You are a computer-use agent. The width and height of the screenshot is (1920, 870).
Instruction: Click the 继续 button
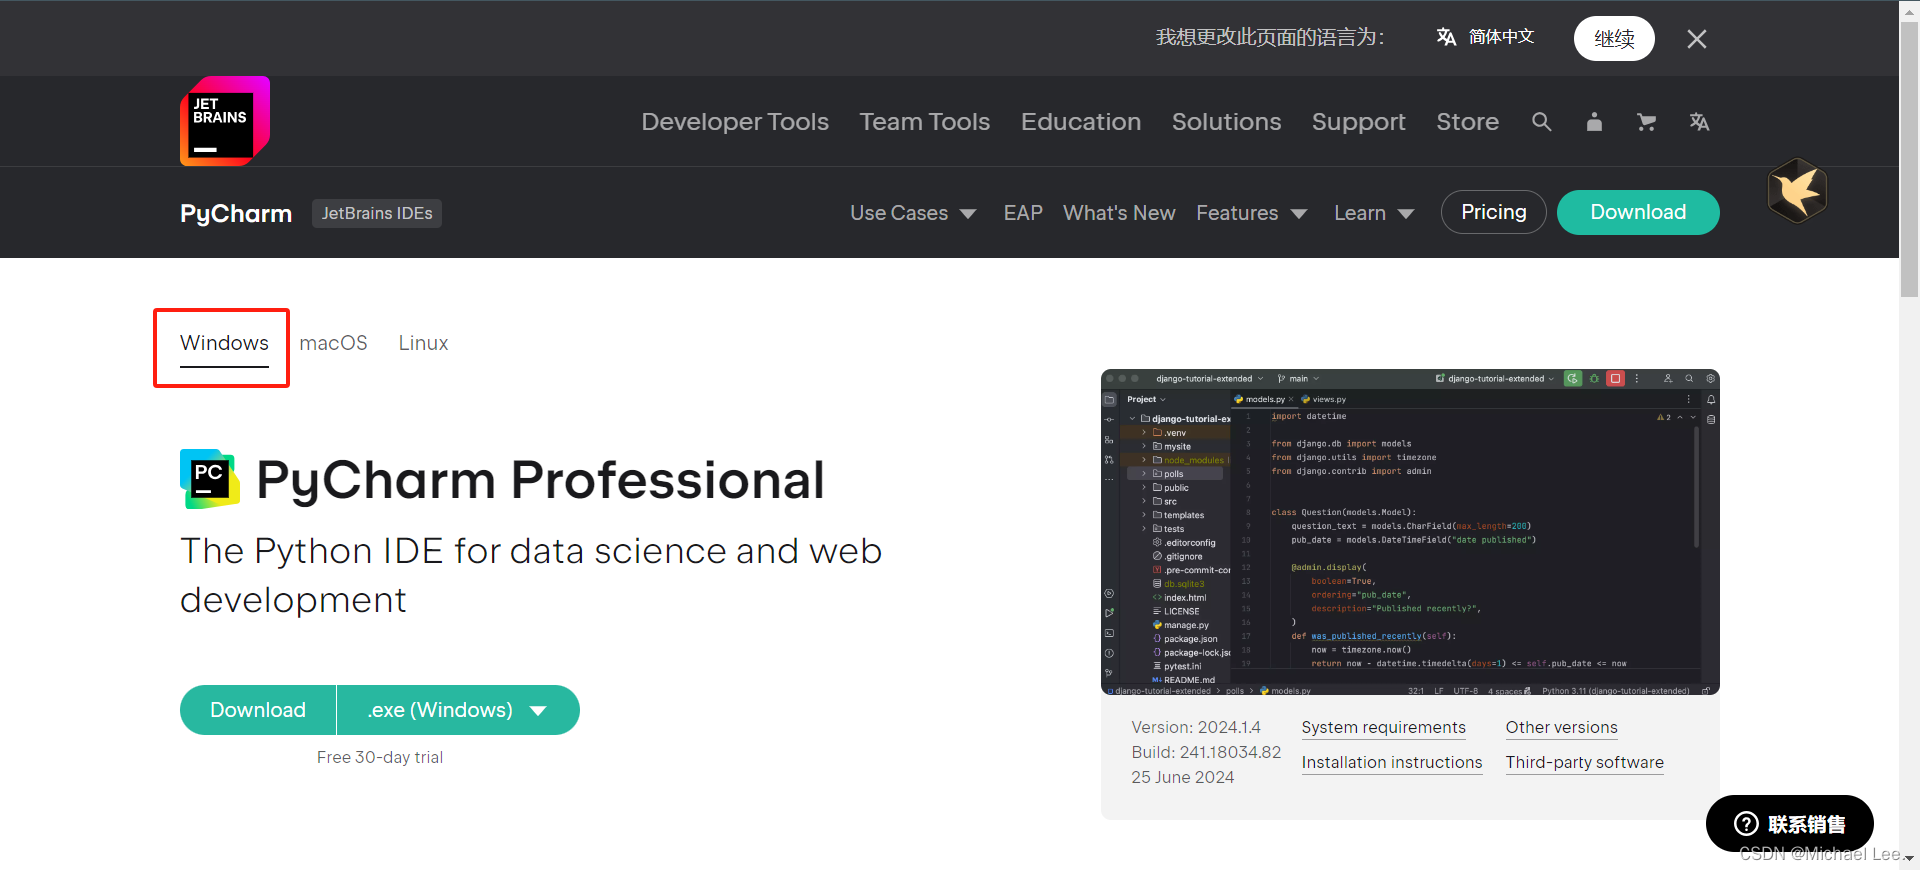1614,39
